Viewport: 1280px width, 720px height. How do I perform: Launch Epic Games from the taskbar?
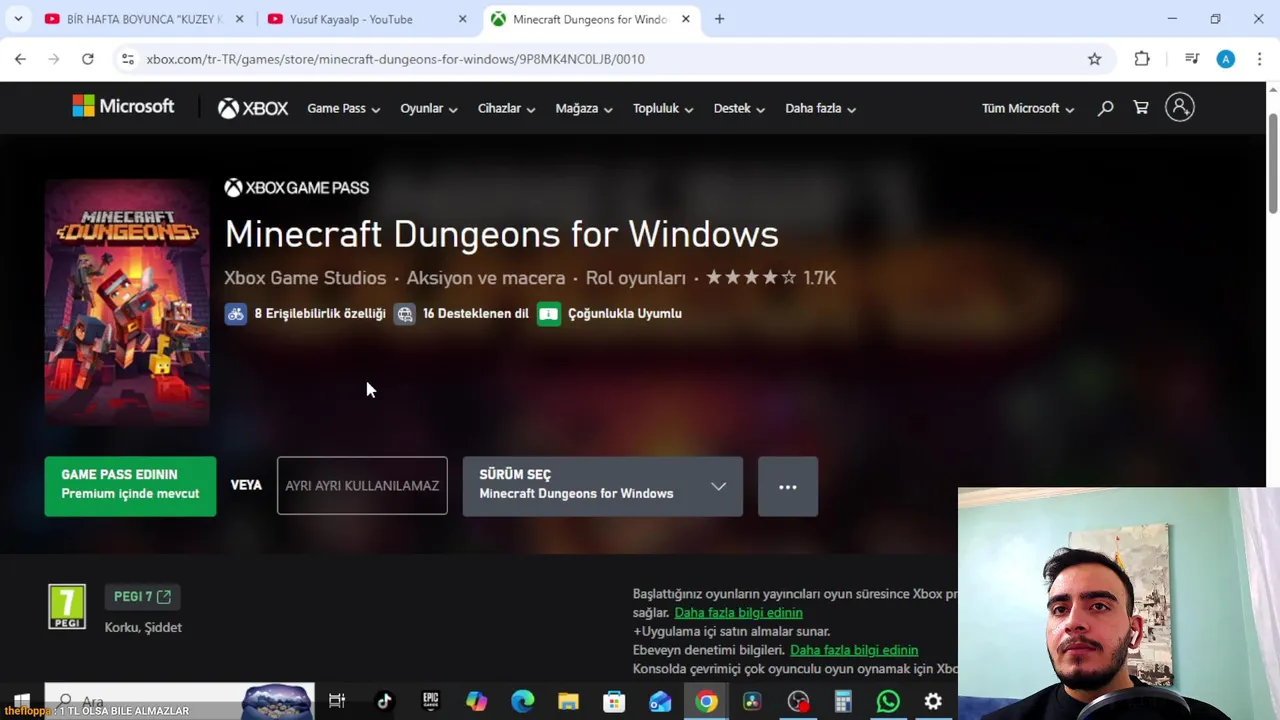[430, 701]
